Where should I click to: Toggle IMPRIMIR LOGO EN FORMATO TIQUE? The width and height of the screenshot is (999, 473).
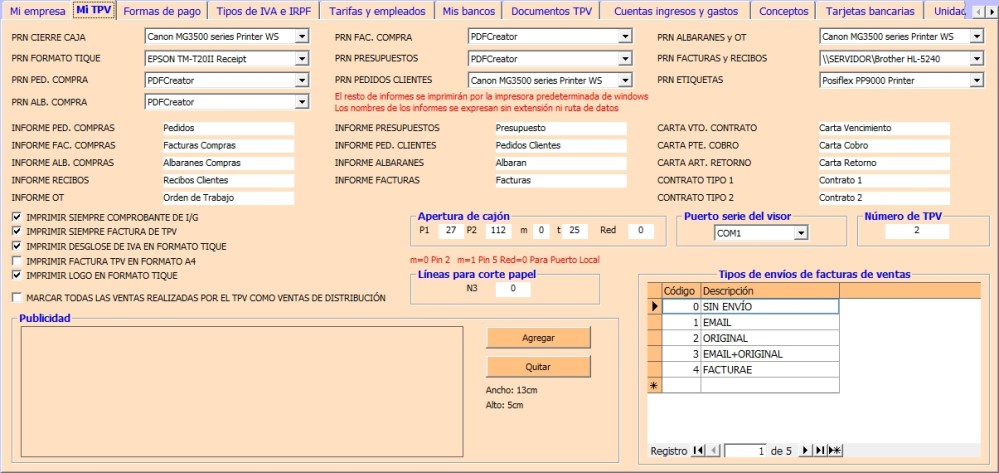[16, 275]
